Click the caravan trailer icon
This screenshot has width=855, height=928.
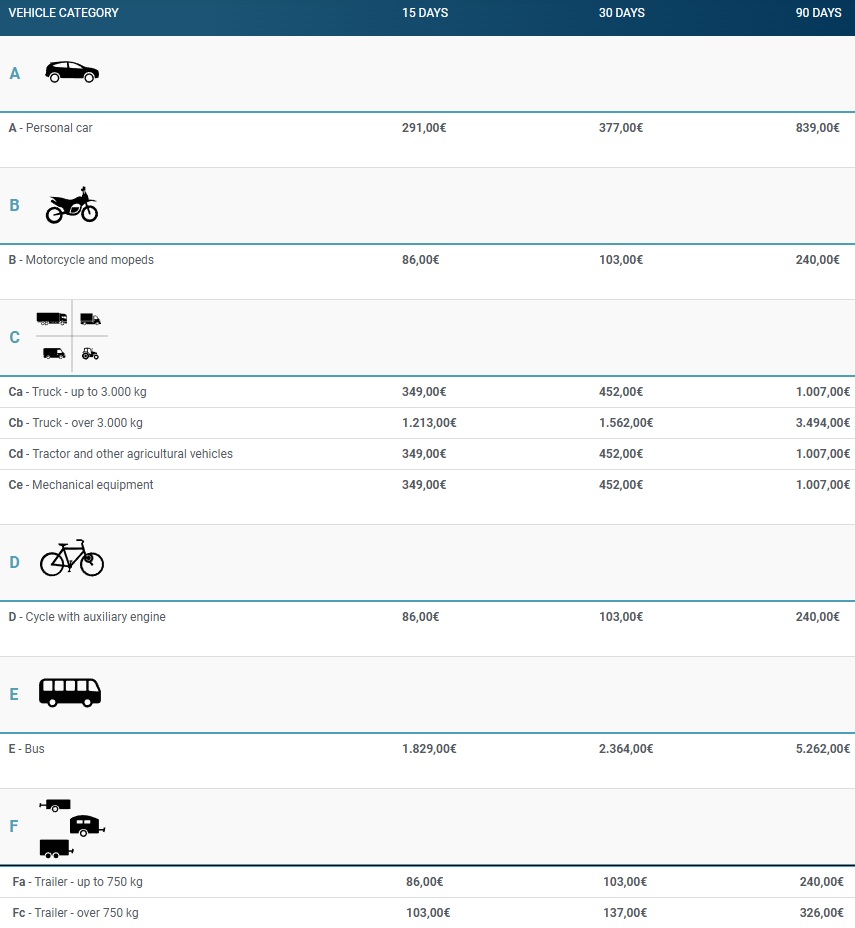[x=86, y=825]
